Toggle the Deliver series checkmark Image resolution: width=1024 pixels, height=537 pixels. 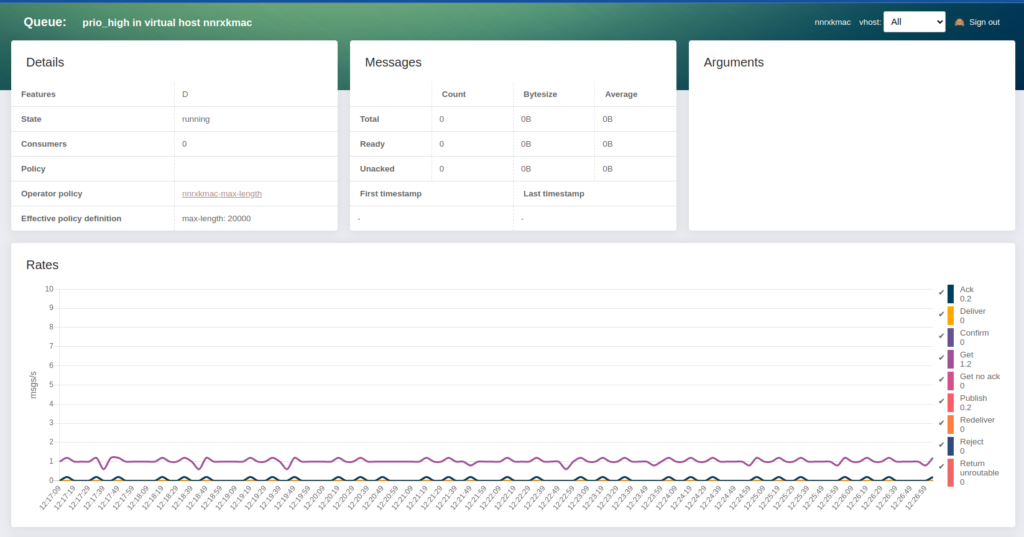click(941, 314)
